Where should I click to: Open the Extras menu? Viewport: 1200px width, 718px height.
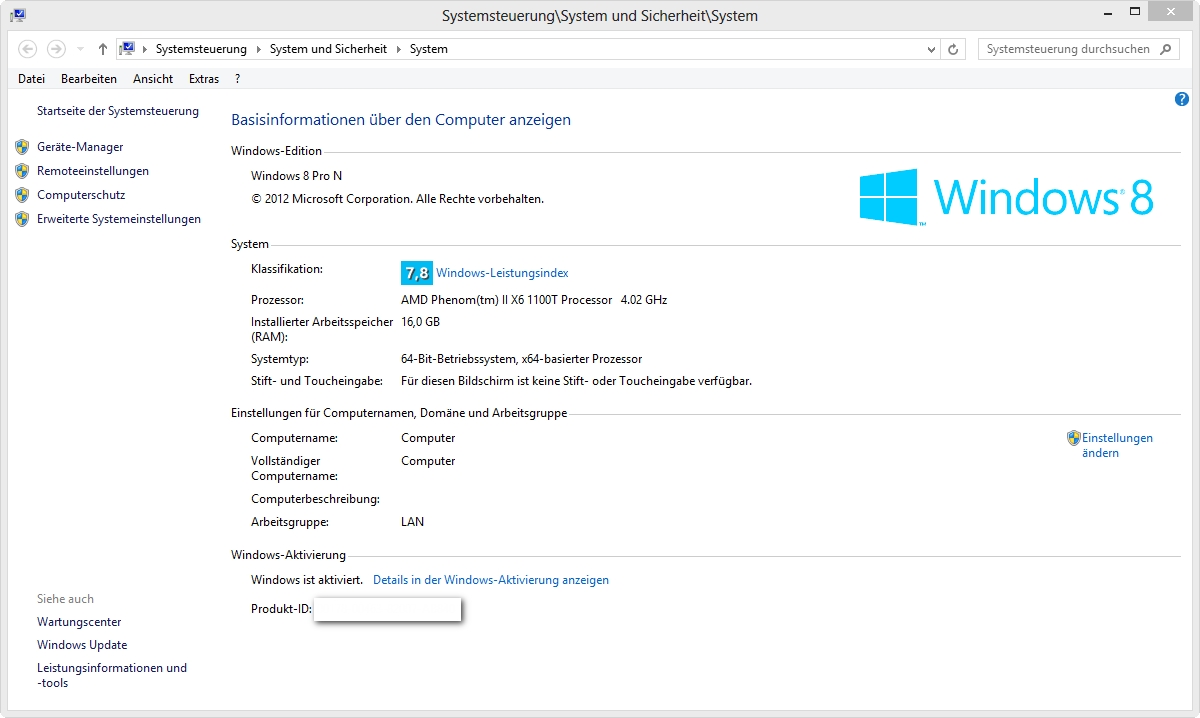click(204, 79)
